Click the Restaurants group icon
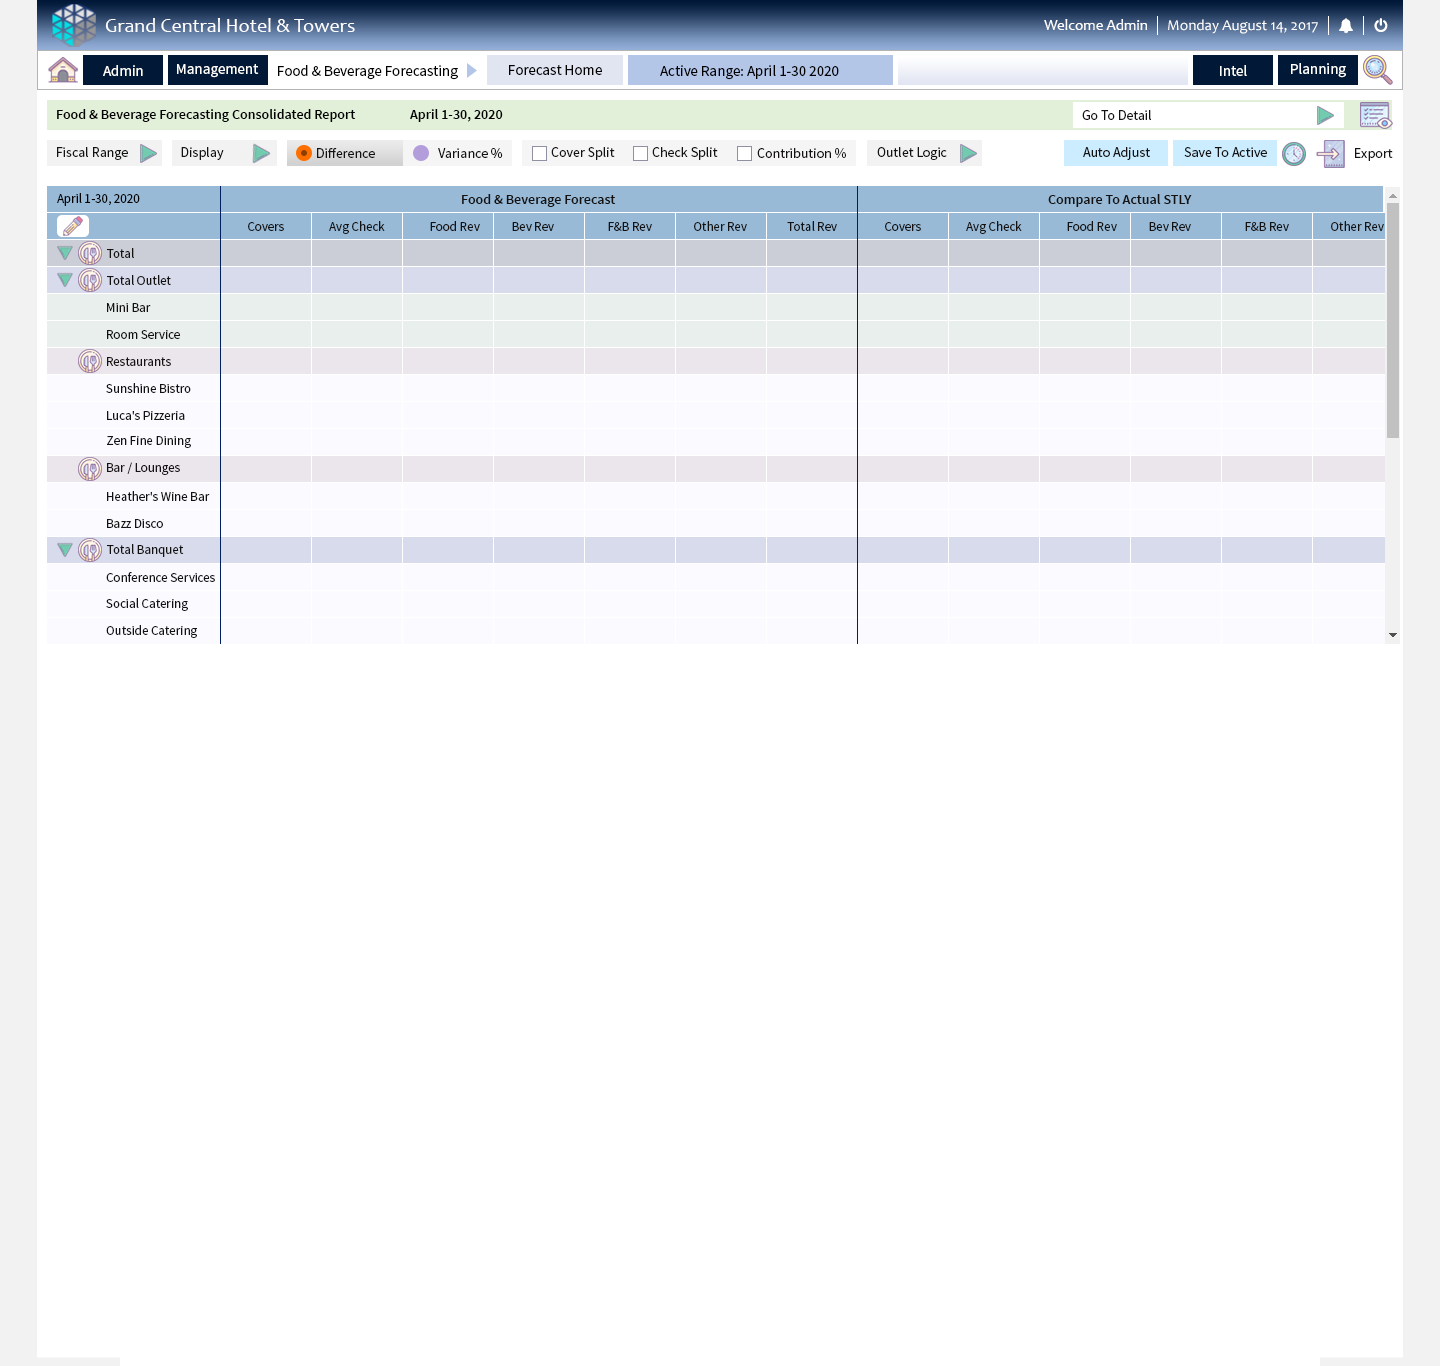This screenshot has width=1440, height=1366. click(x=90, y=361)
